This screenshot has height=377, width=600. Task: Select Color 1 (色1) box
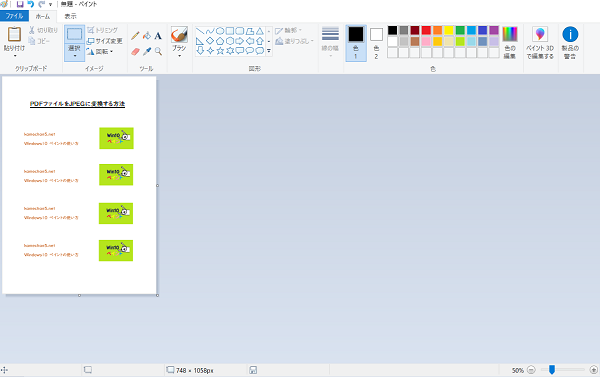click(356, 43)
